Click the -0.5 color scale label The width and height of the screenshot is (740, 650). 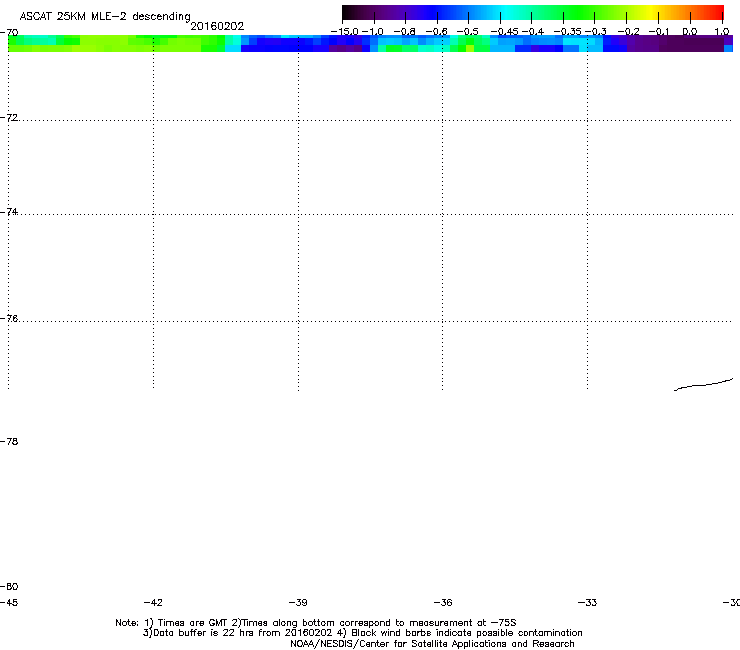click(468, 32)
